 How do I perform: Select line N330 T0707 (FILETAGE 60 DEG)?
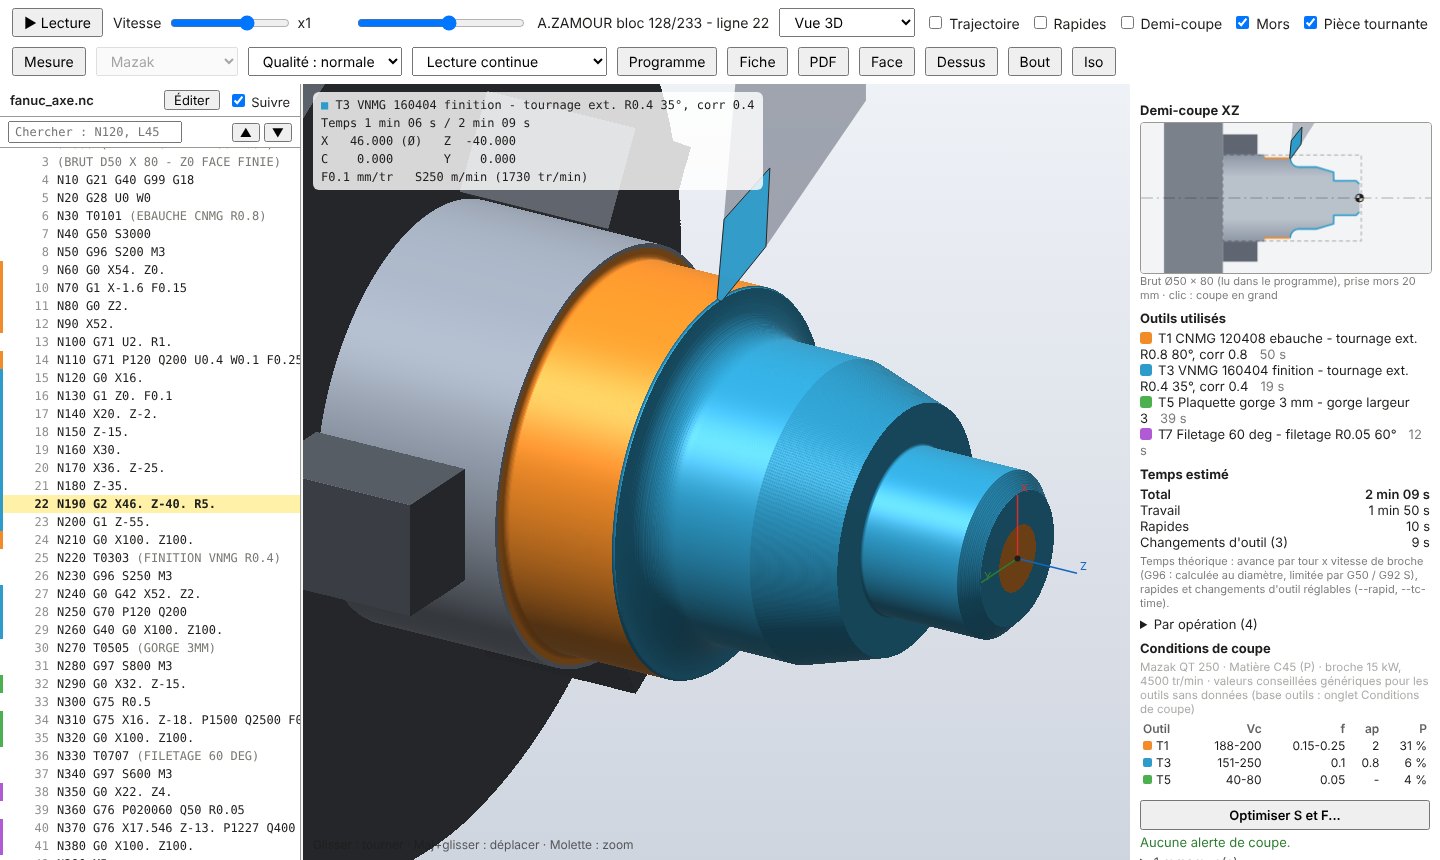pos(152,756)
